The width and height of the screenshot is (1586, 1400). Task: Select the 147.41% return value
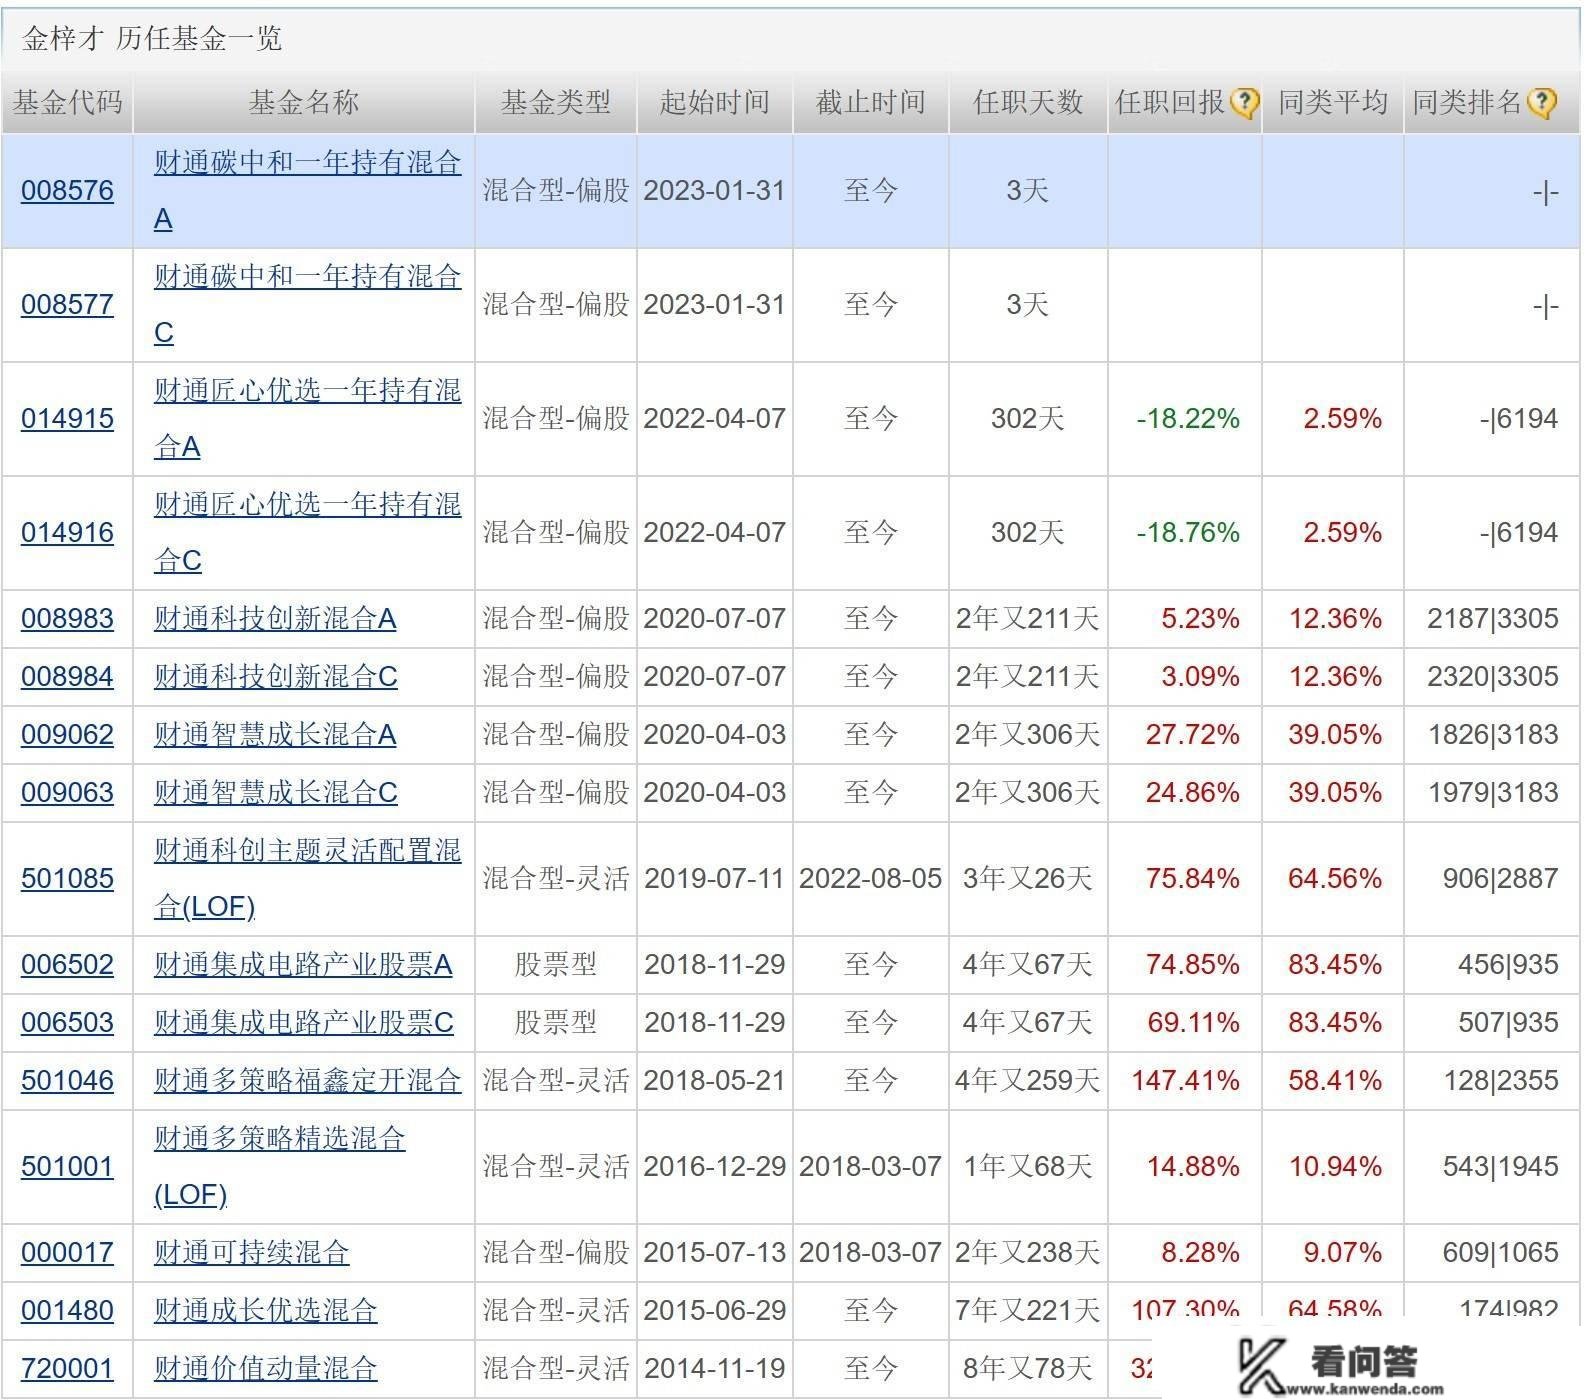[x=1186, y=1080]
